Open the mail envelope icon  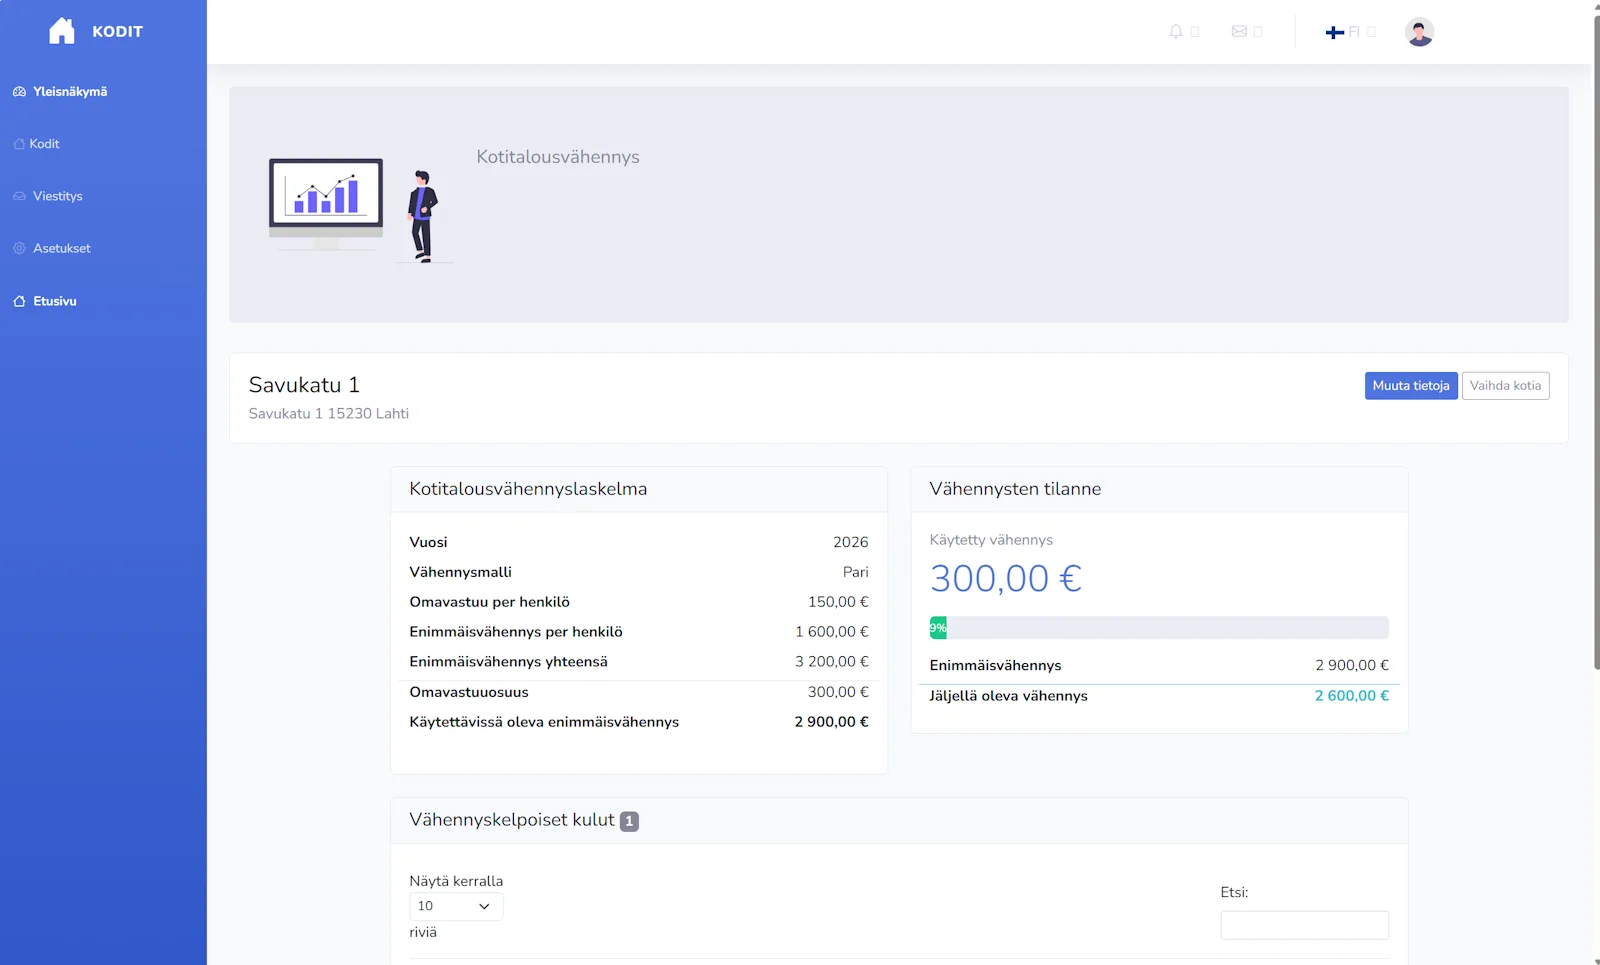[x=1239, y=32]
